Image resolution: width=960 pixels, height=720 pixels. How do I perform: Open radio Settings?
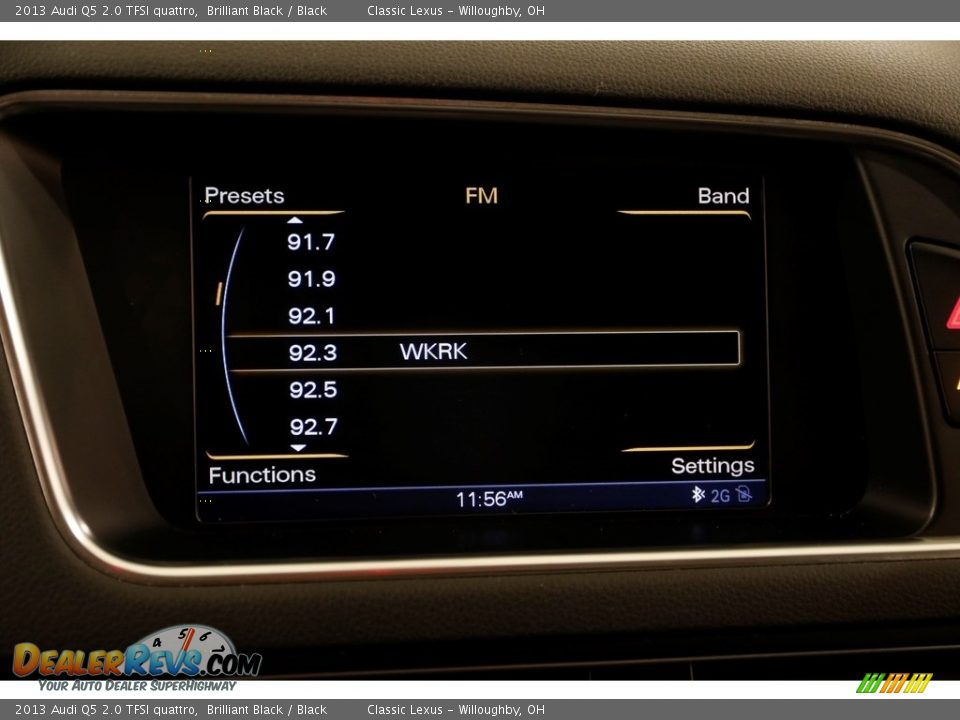click(x=712, y=466)
